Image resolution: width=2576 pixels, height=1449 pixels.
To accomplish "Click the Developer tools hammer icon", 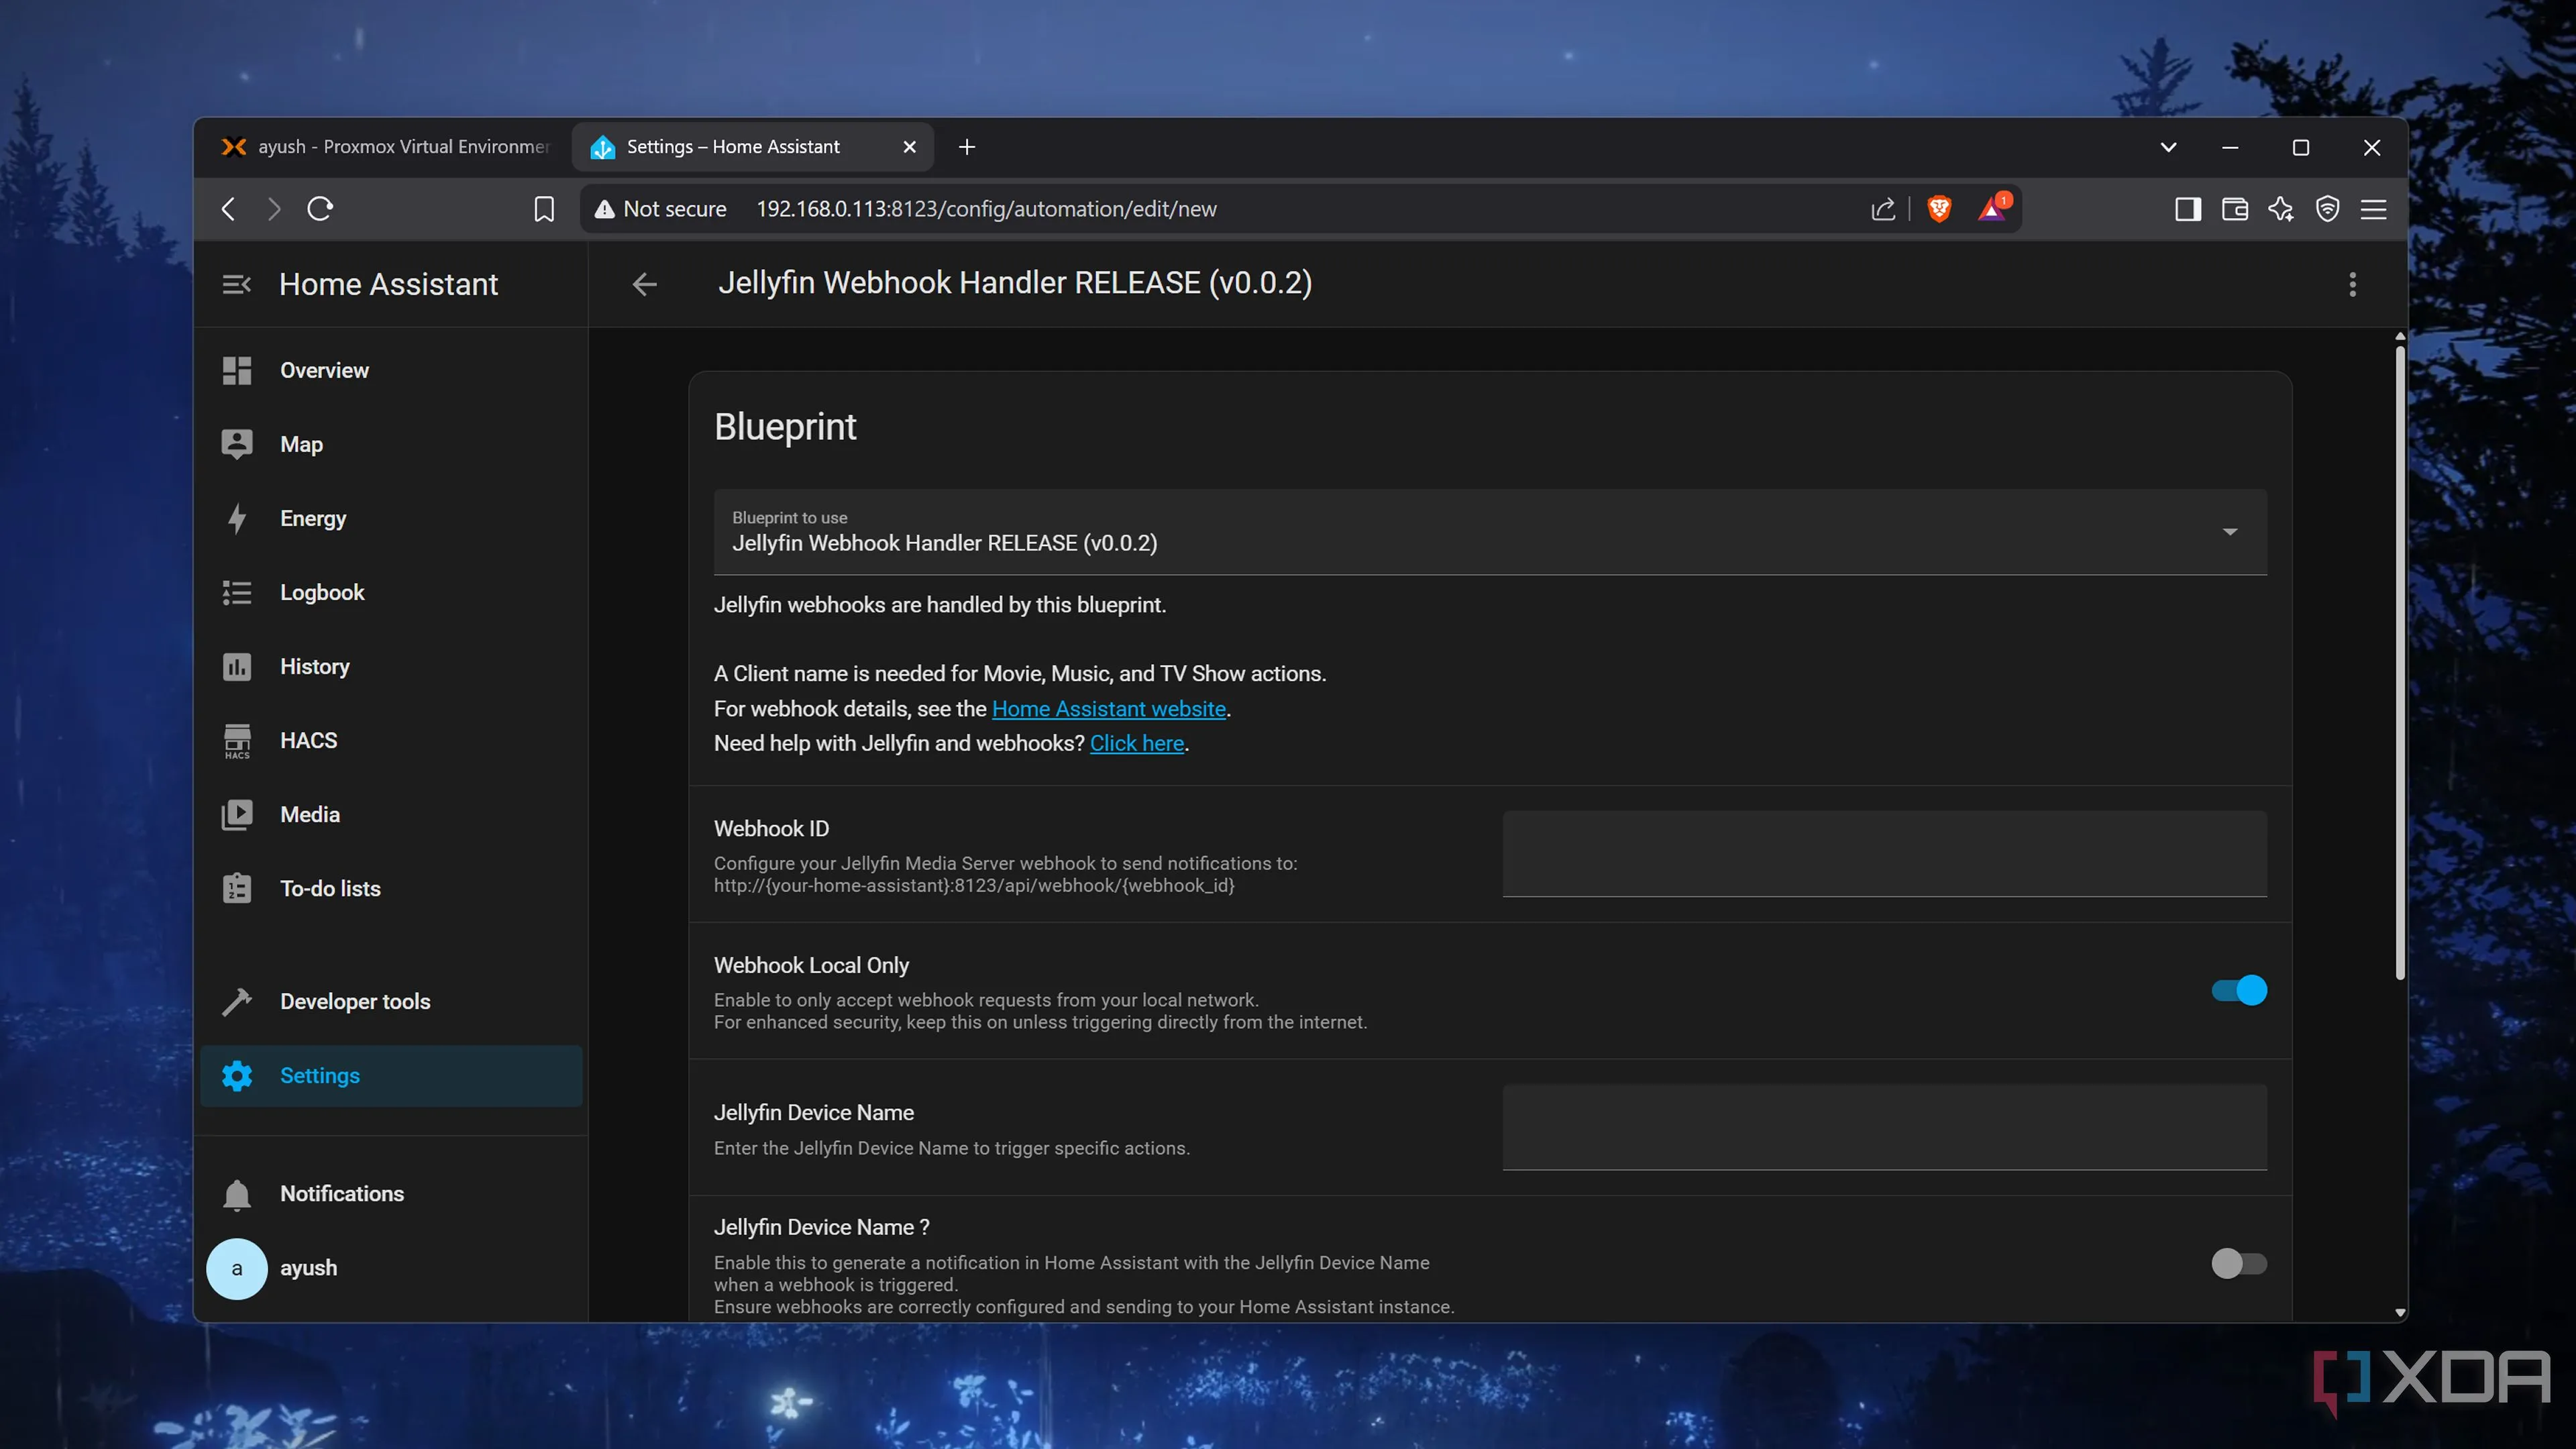I will point(236,1001).
